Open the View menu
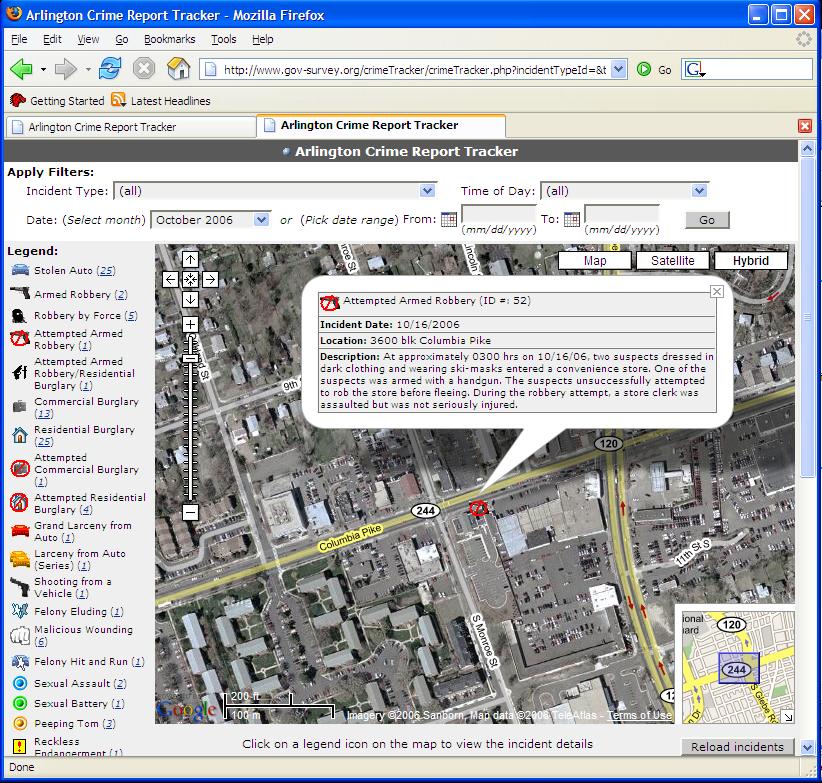 tap(88, 39)
